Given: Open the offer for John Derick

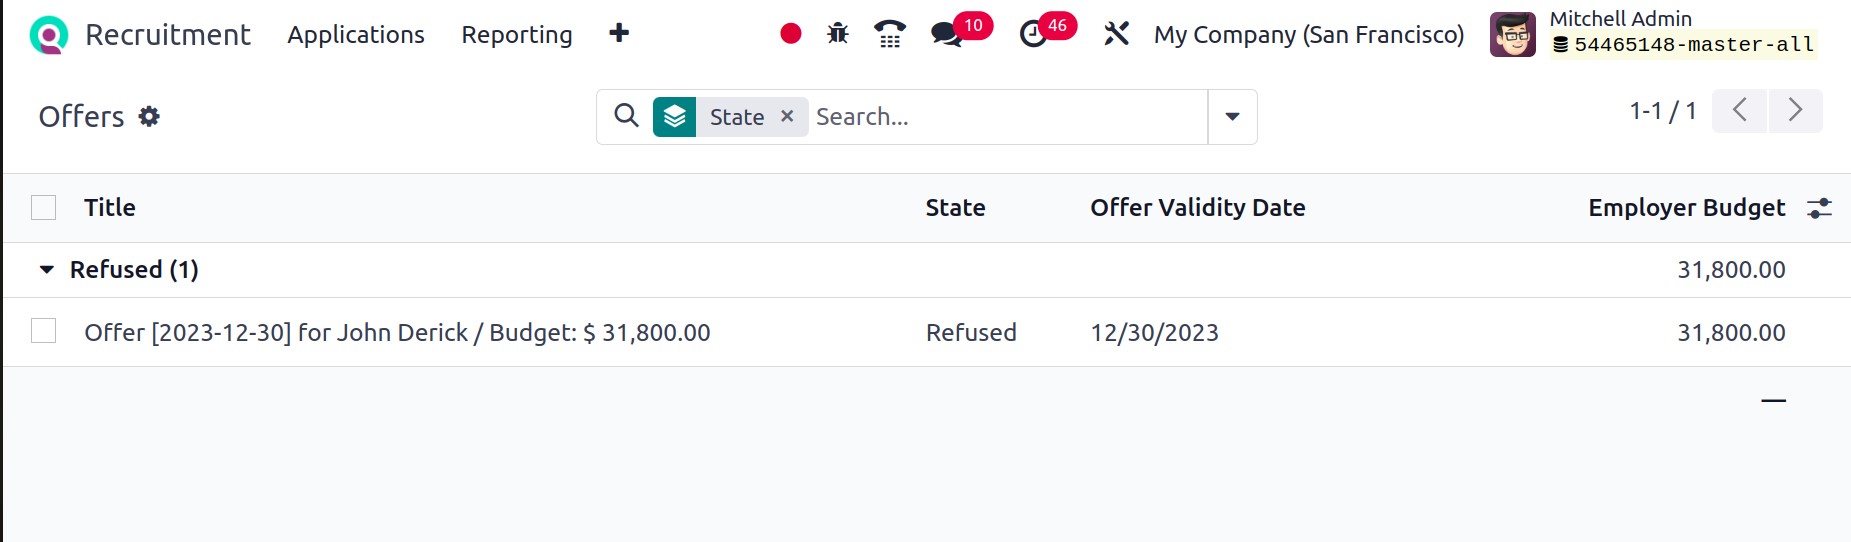Looking at the screenshot, I should tap(397, 333).
